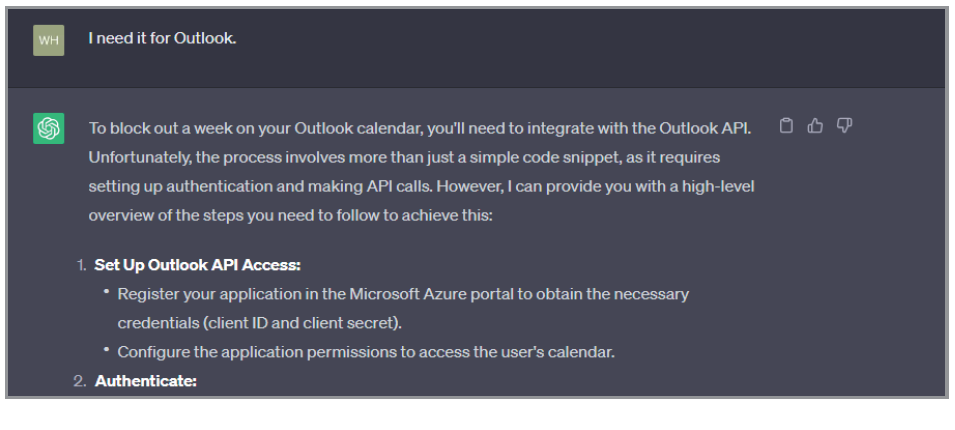Click the ChatGPT logo avatar
The height and width of the screenshot is (430, 955).
[x=49, y=129]
